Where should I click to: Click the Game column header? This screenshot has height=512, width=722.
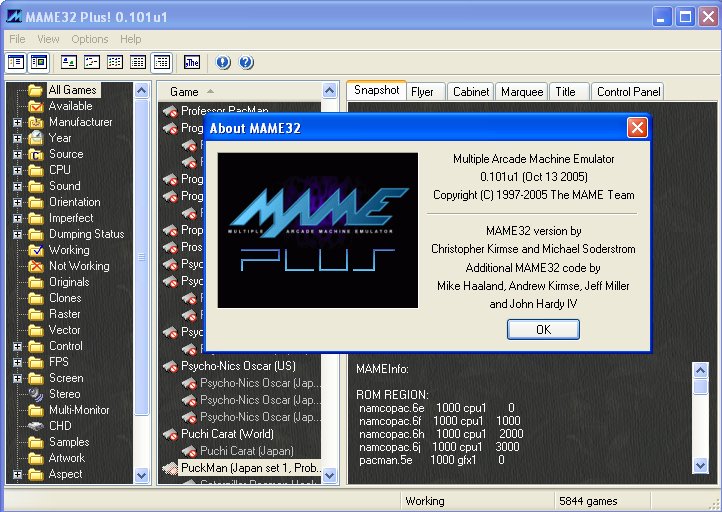239,92
